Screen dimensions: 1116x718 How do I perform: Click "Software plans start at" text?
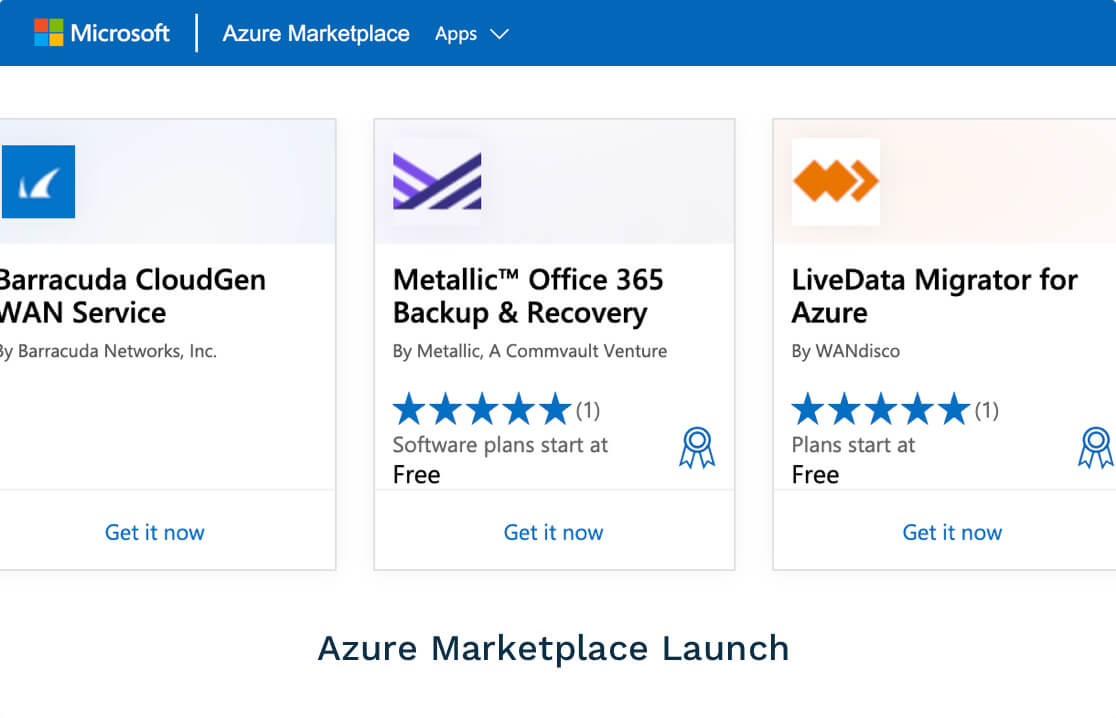500,445
